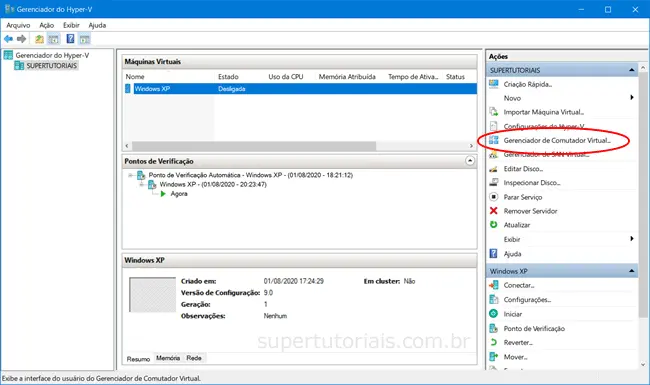Click the Remover Servidor action
The width and height of the screenshot is (650, 385).
pyautogui.click(x=530, y=211)
